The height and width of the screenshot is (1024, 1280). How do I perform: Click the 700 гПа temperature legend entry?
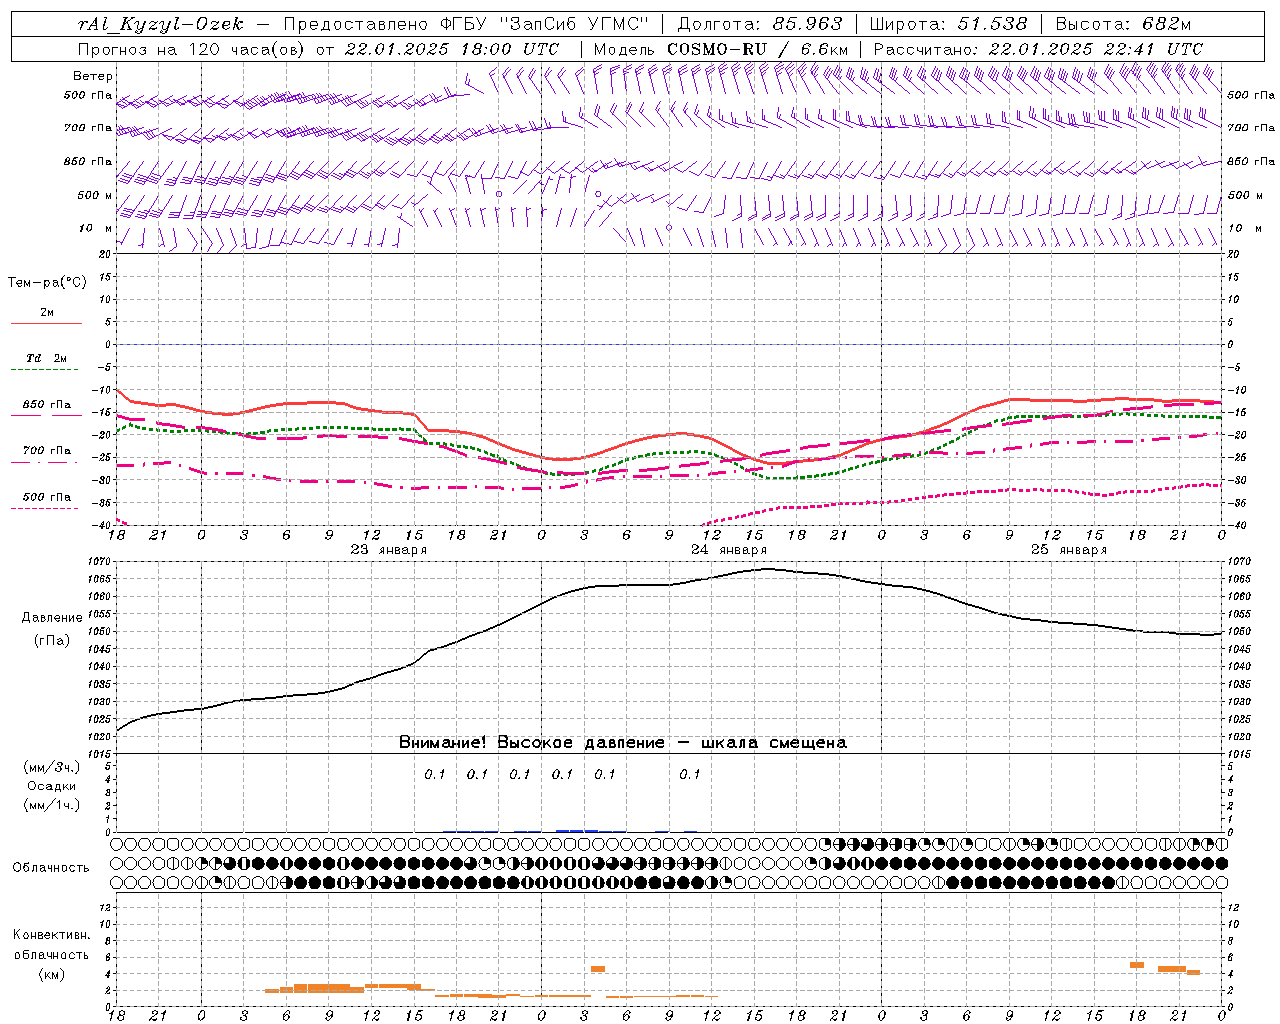click(46, 451)
